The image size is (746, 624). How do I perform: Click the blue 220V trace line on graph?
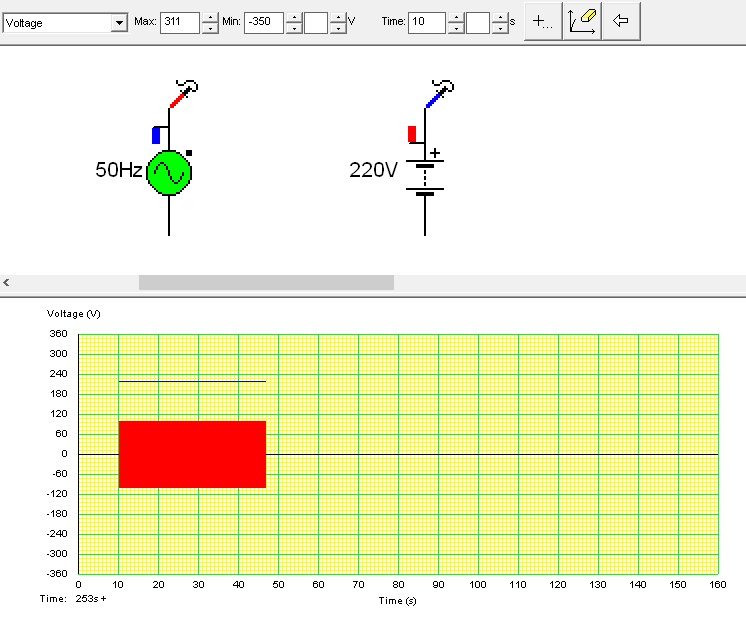192,381
